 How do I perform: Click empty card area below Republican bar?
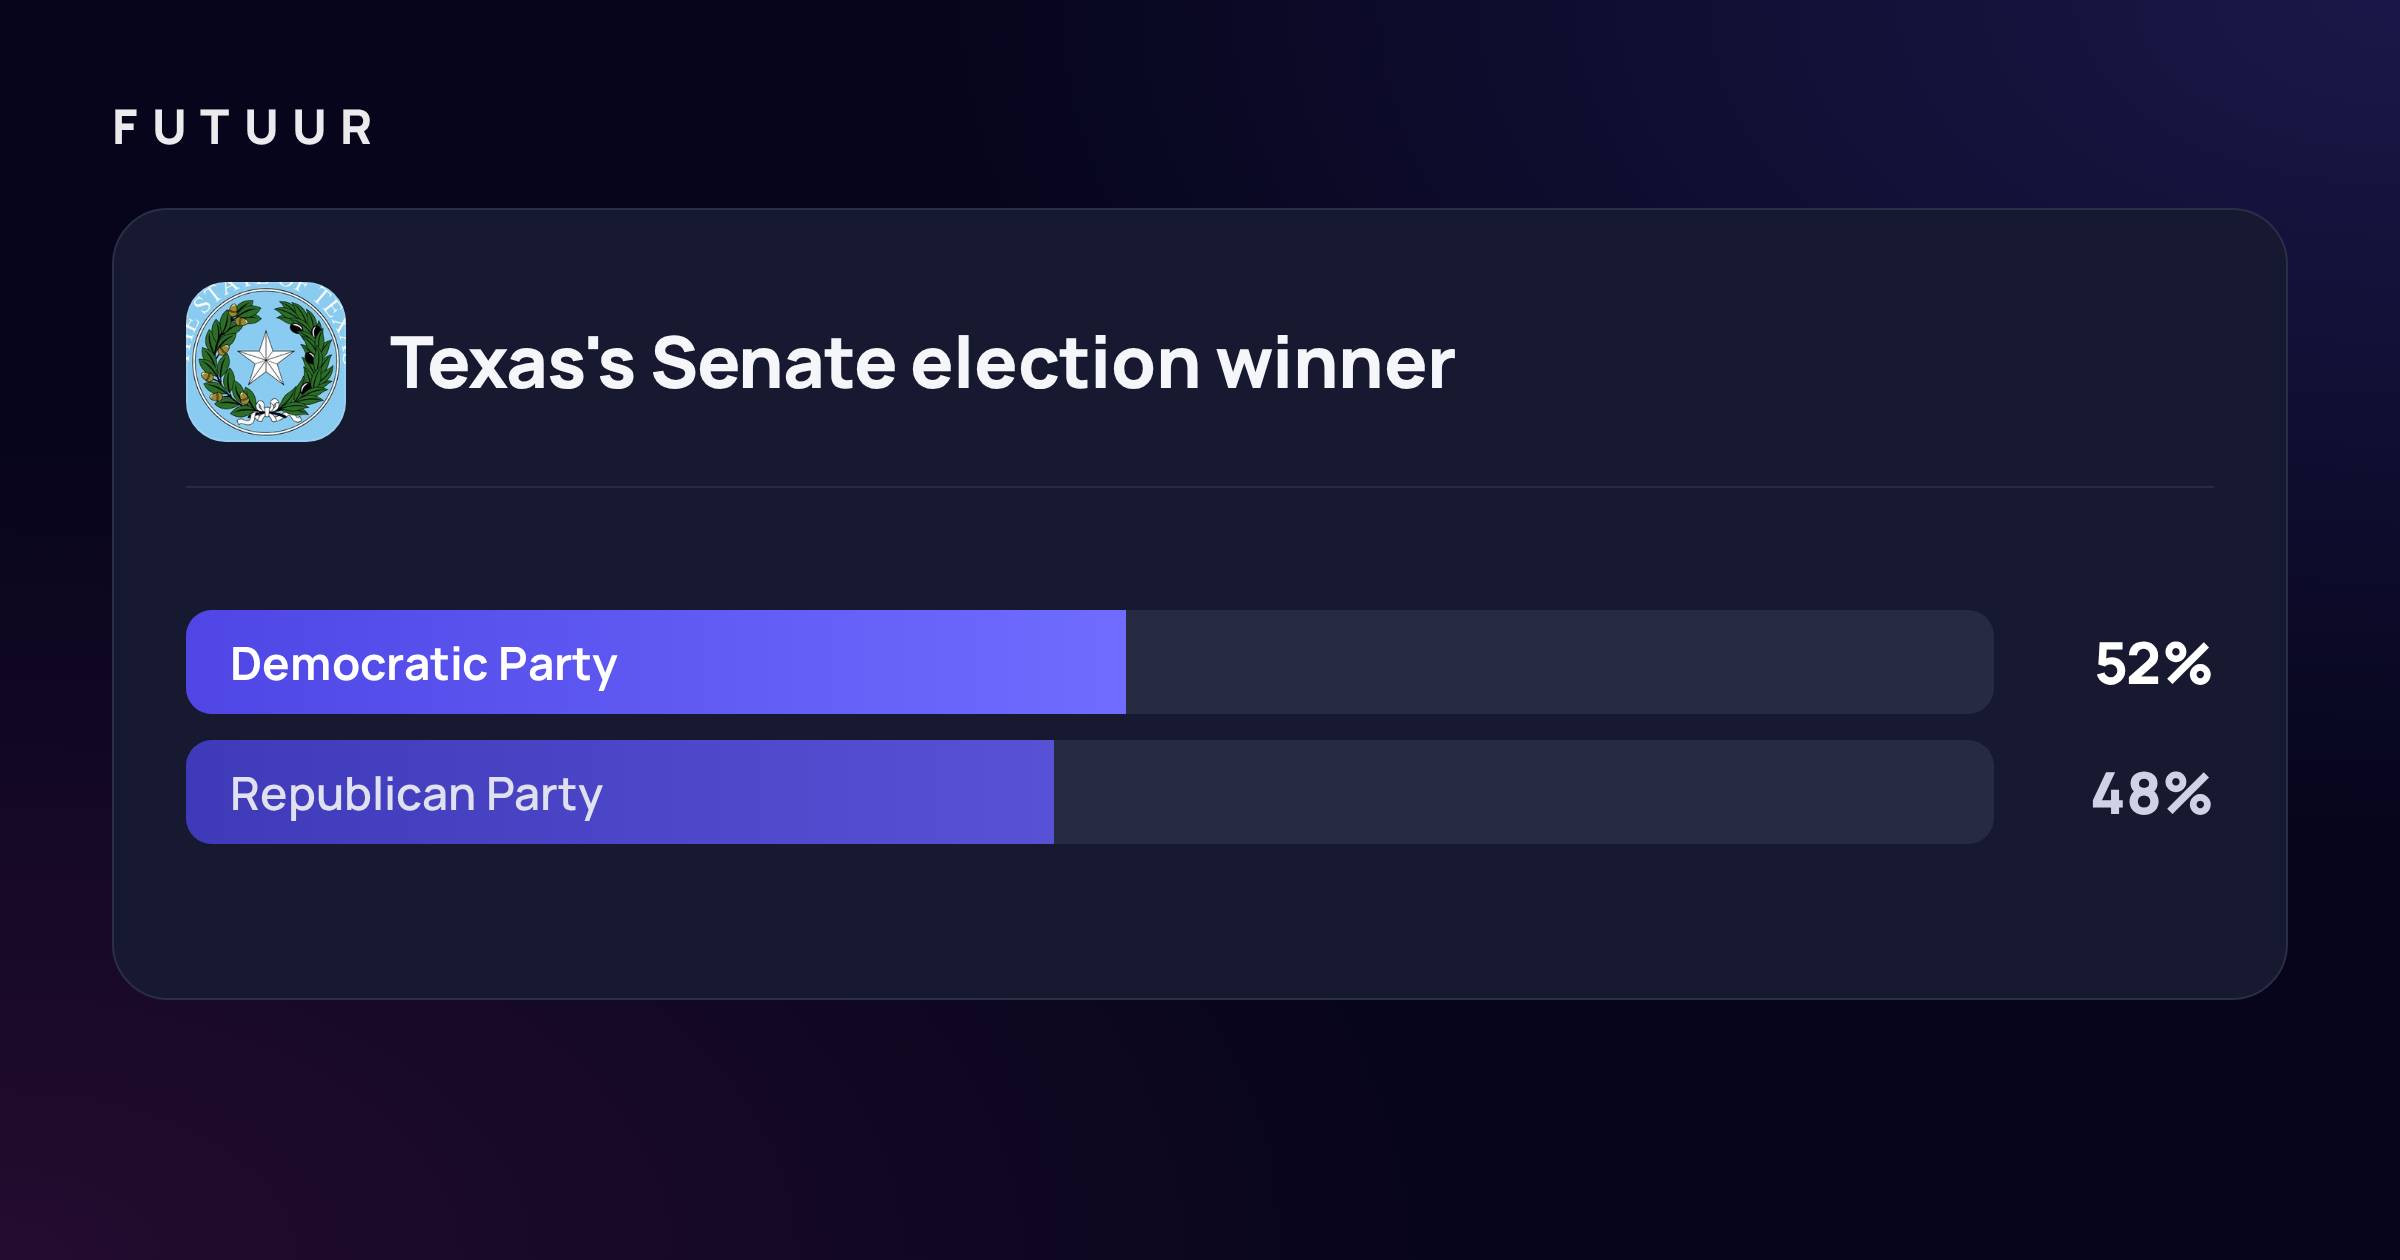[x=1200, y=920]
